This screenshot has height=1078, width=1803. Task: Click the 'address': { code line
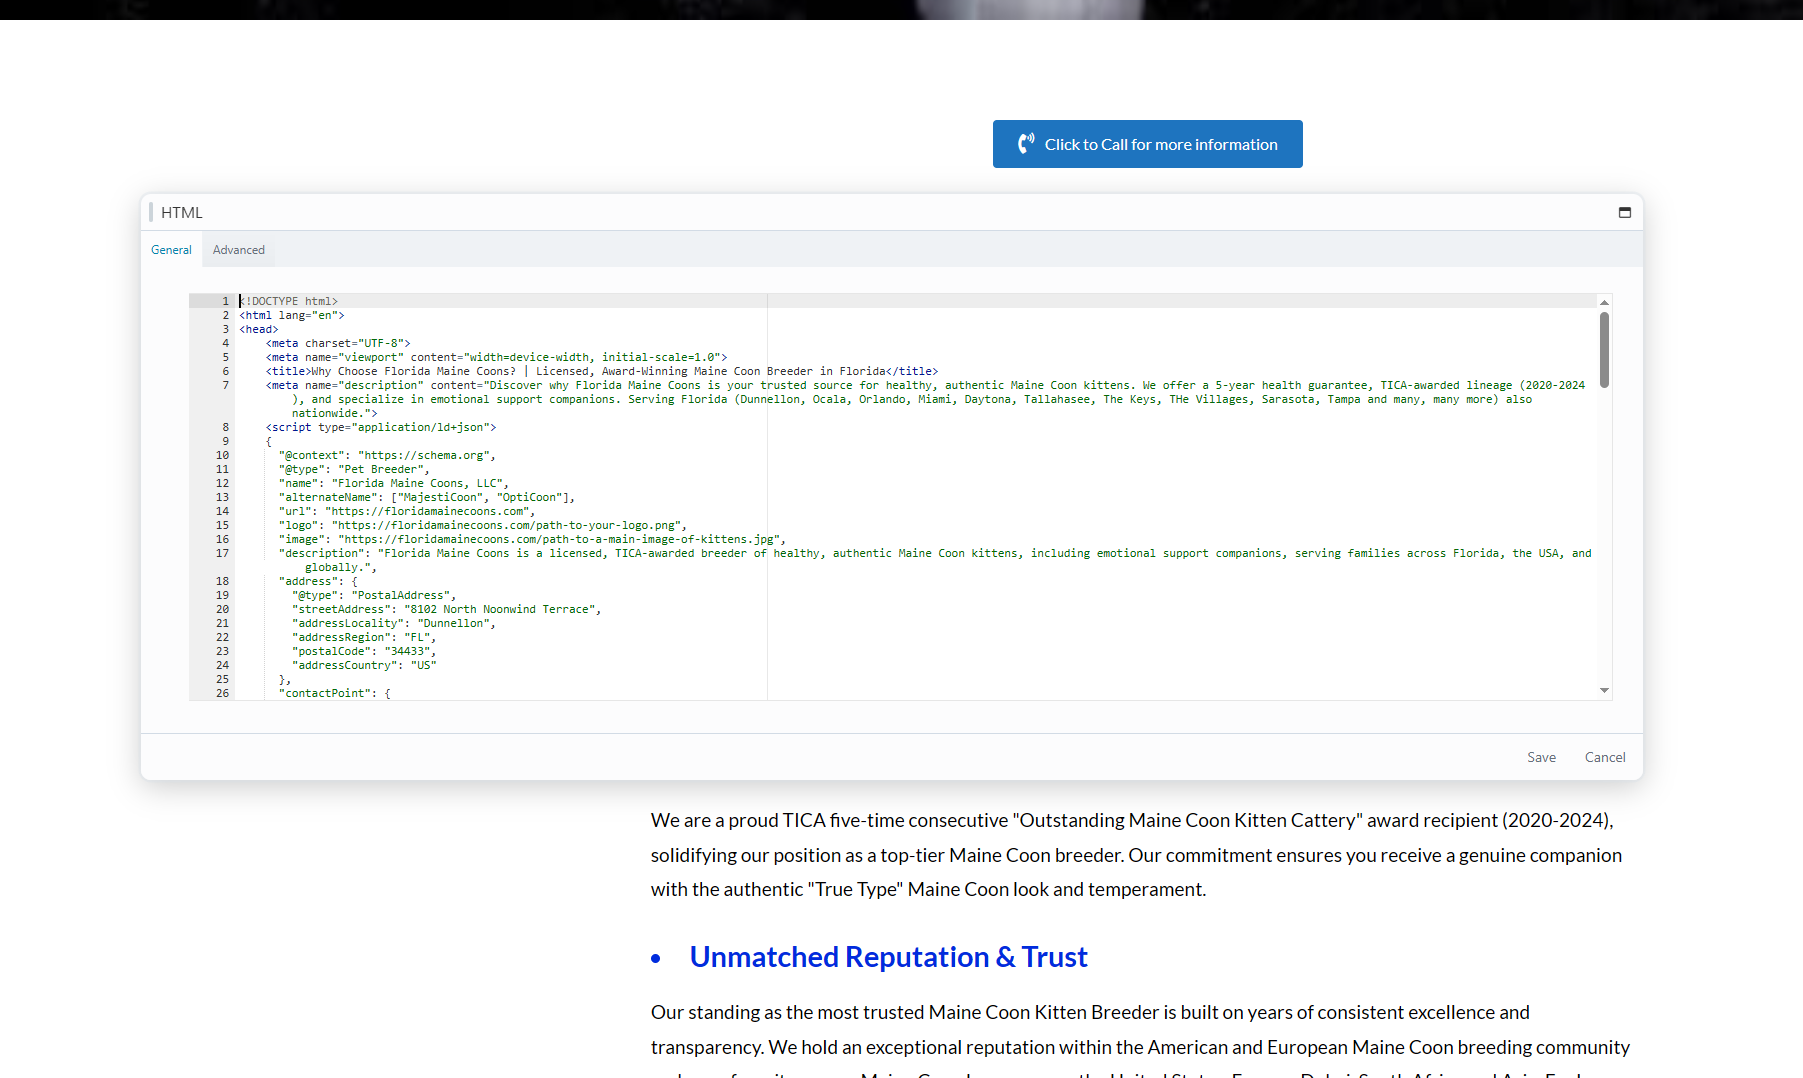(318, 581)
